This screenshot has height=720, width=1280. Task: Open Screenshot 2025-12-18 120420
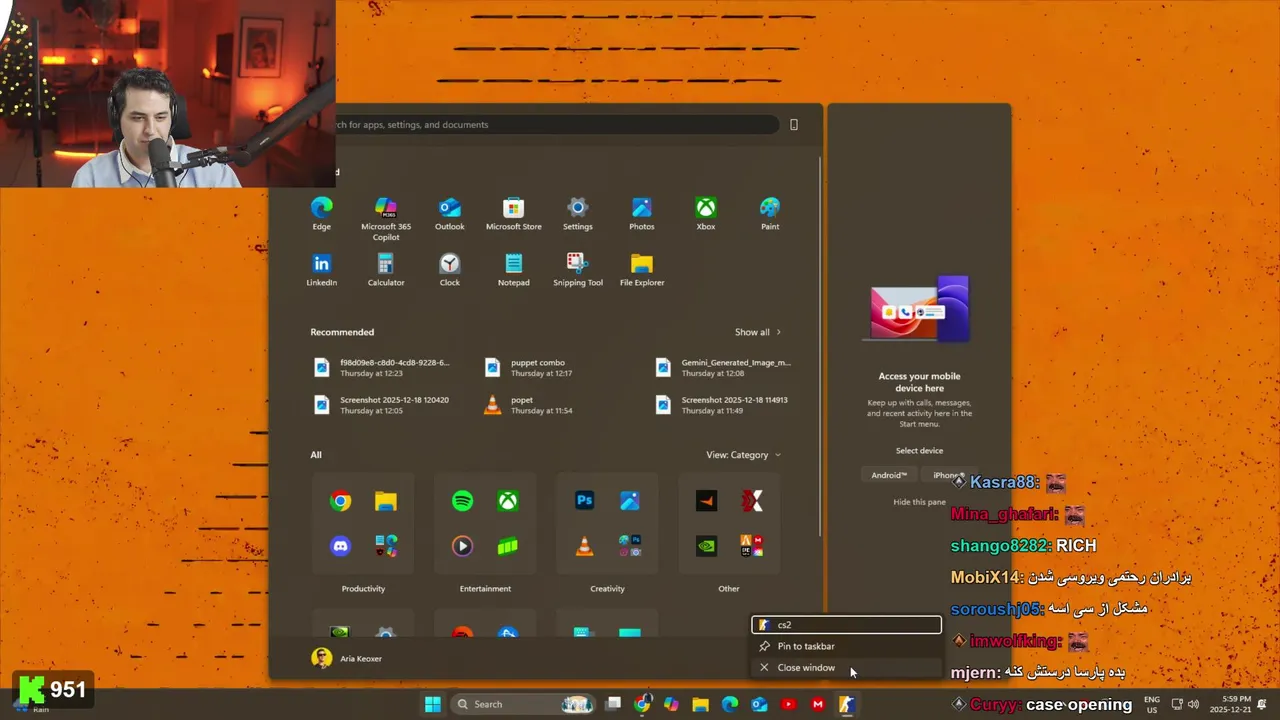tap(382, 405)
